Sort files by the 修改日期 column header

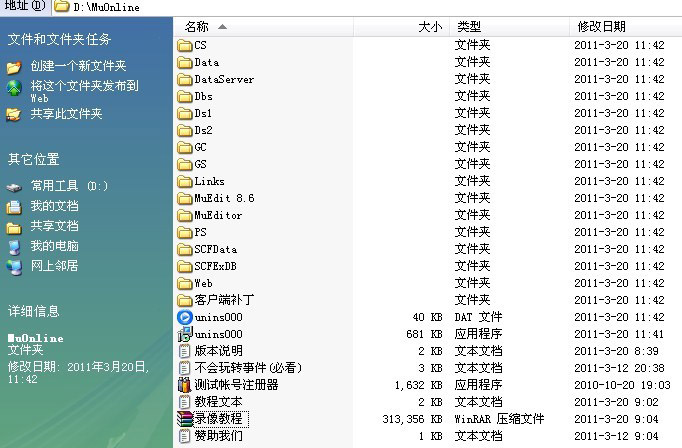point(601,26)
